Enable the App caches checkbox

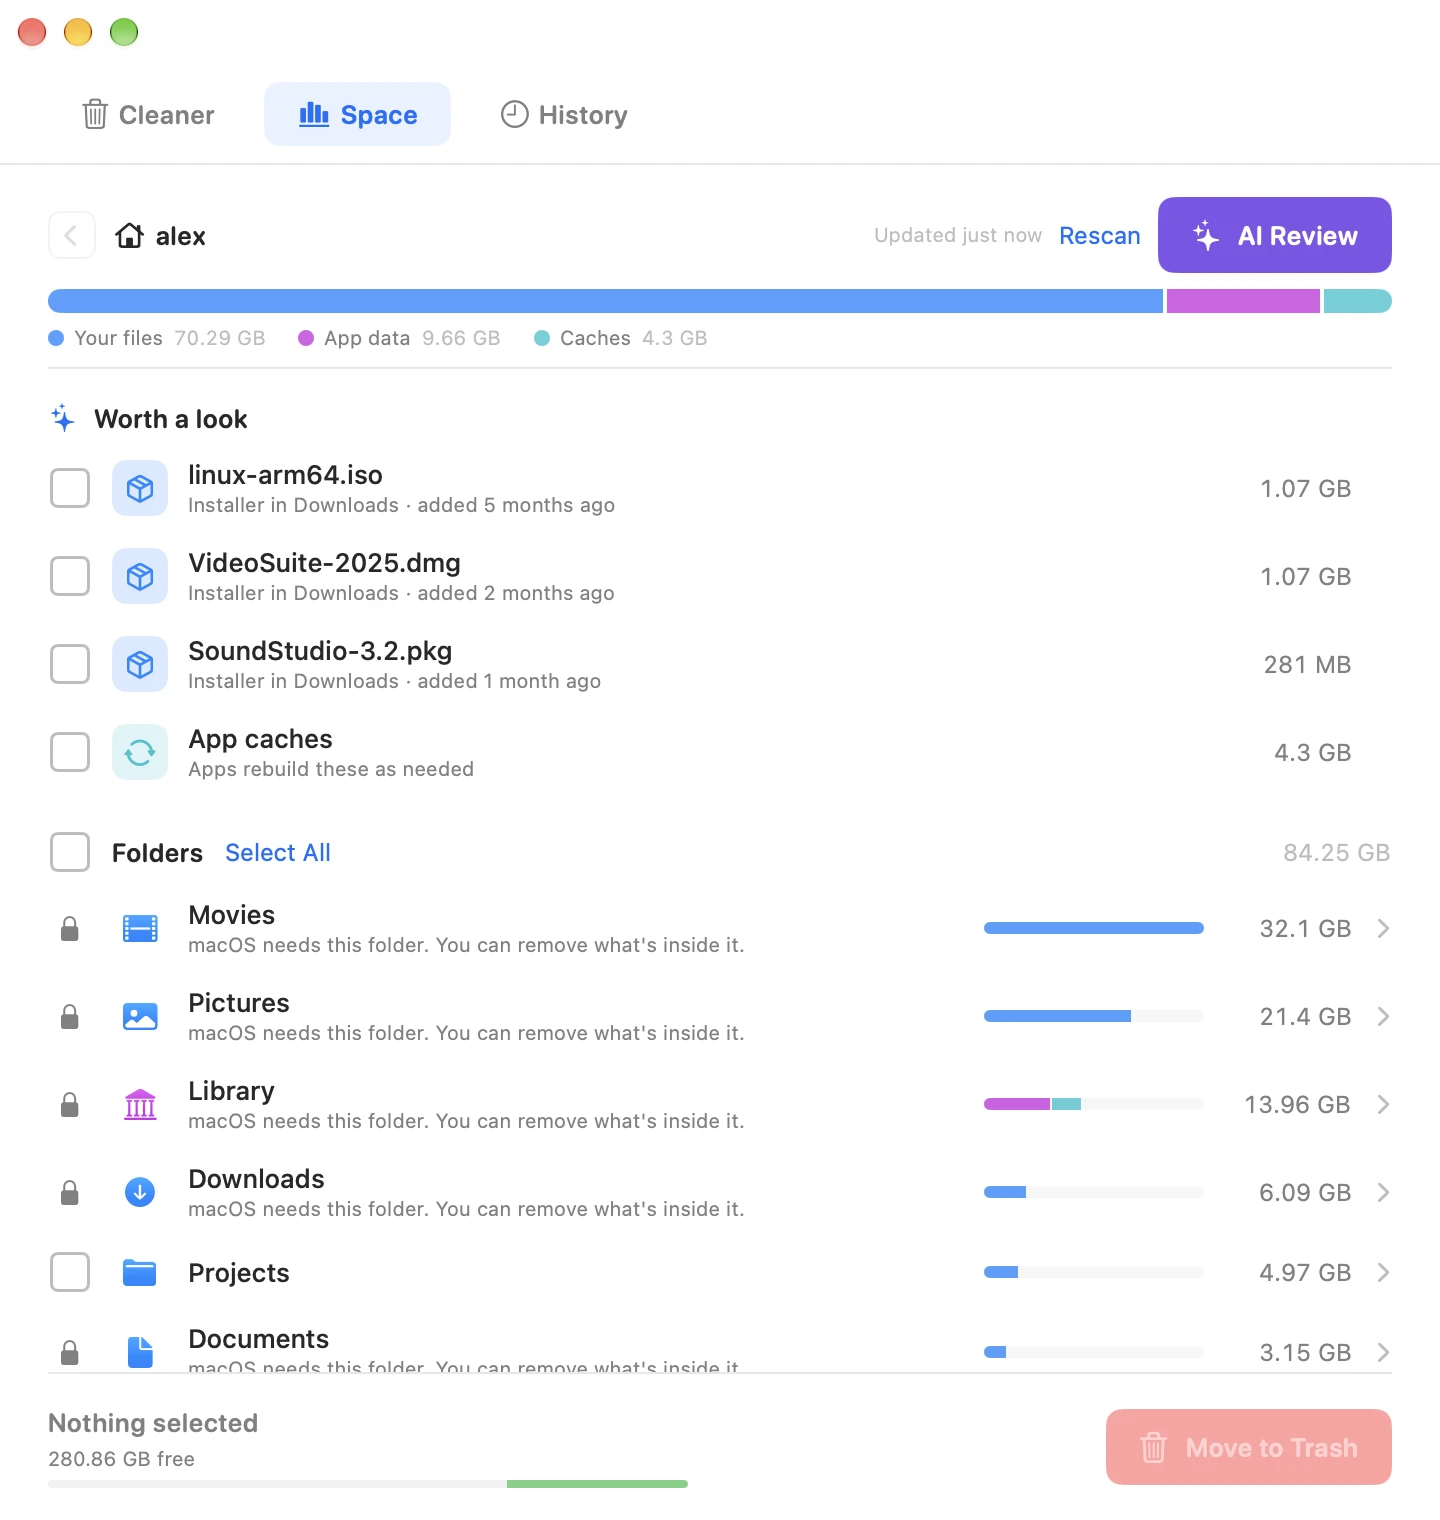[70, 752]
